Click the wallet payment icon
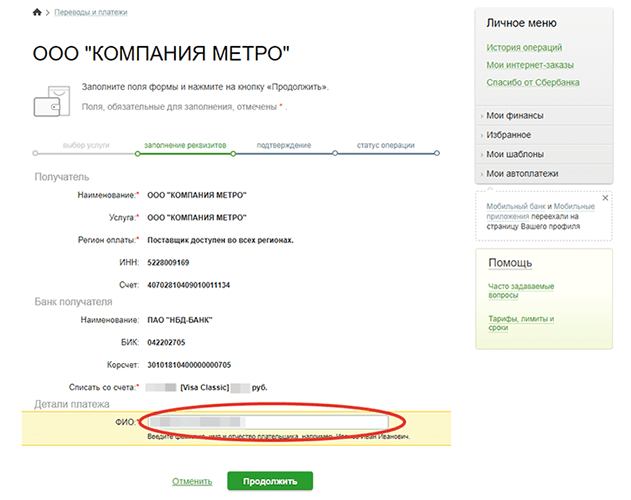 pyautogui.click(x=52, y=101)
